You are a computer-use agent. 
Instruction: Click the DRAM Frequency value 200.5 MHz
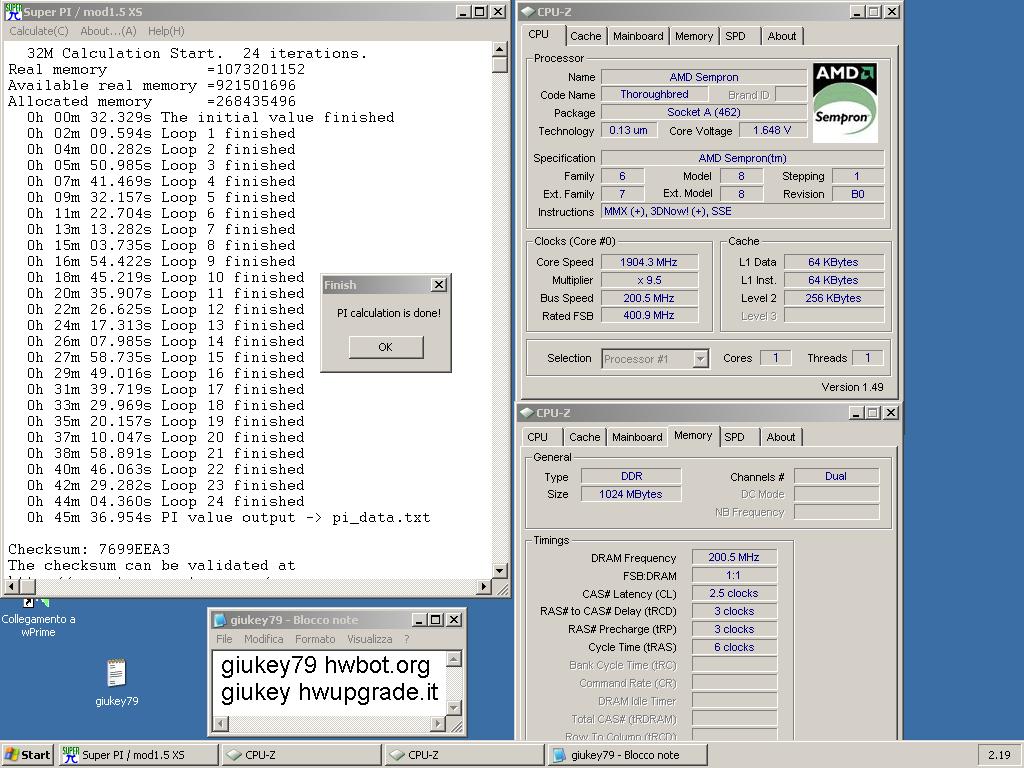click(x=734, y=557)
